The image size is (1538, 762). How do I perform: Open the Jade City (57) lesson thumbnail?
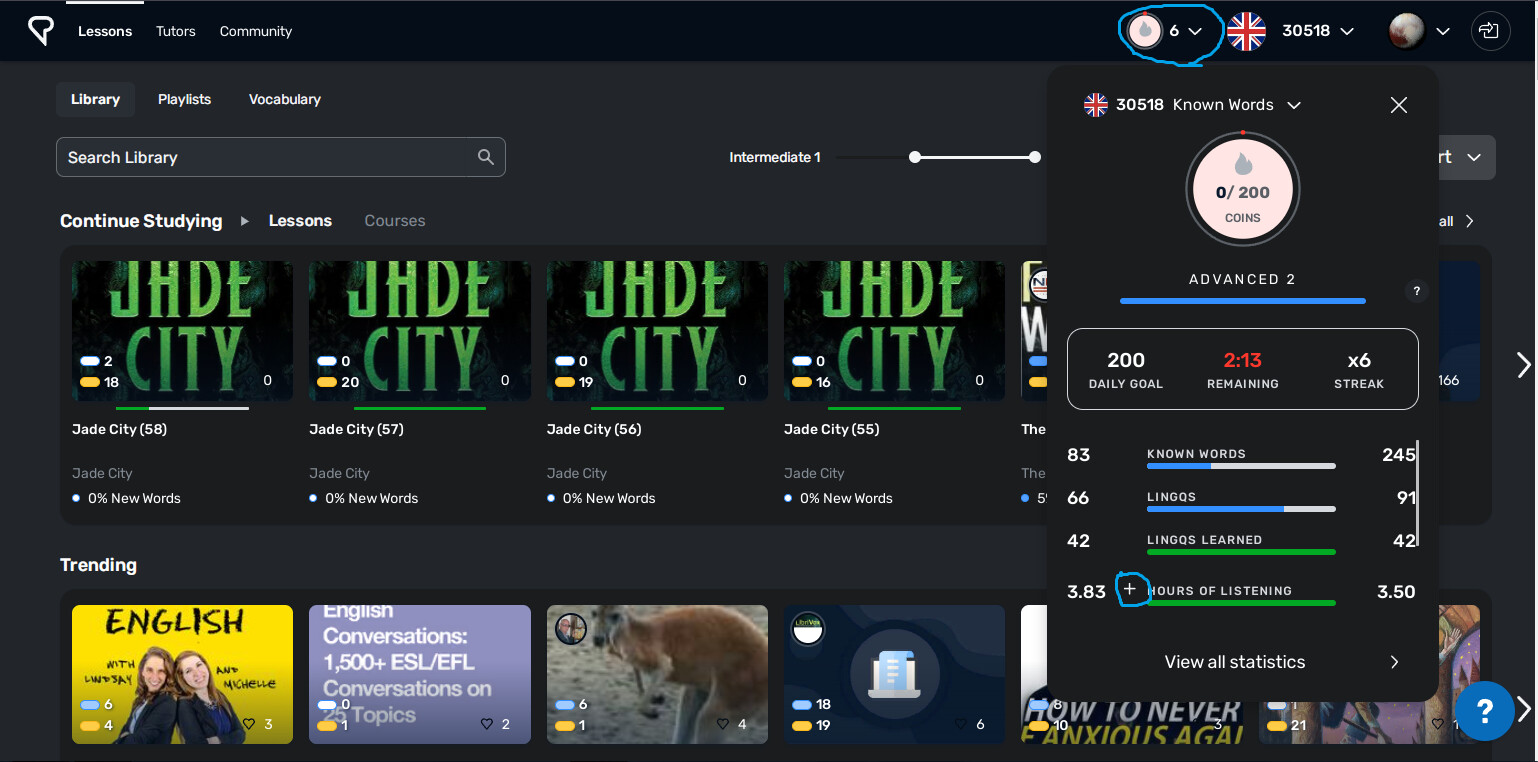420,331
